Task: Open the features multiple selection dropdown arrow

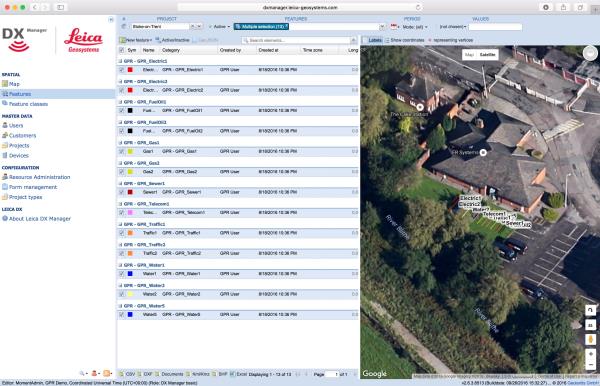Action: [382, 26]
